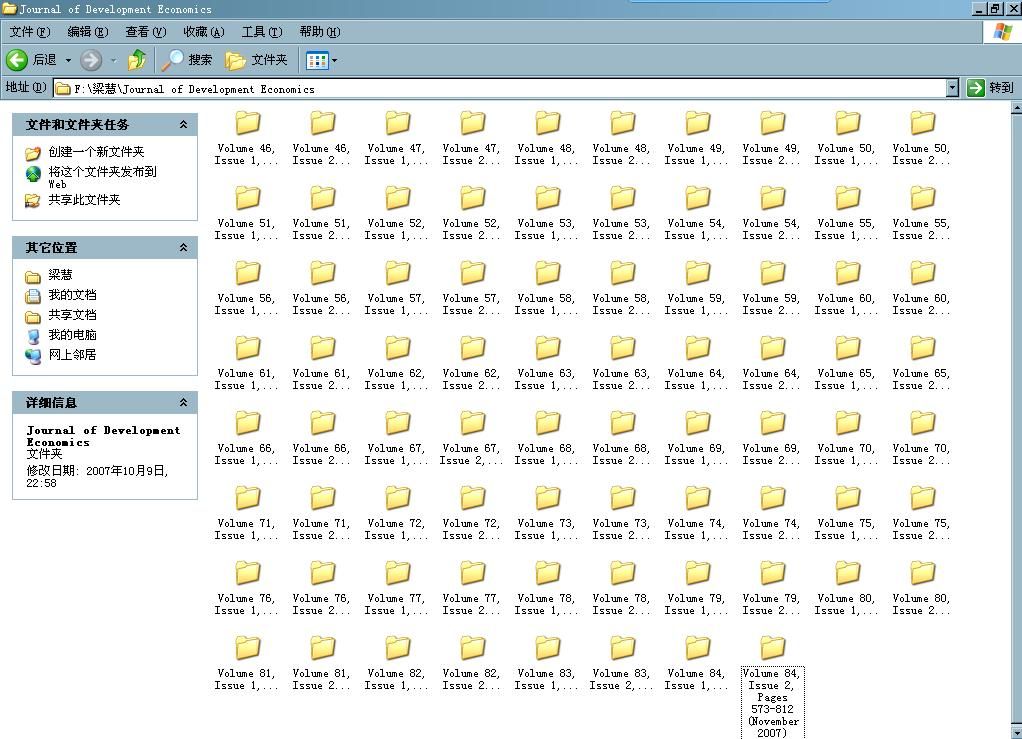The height and width of the screenshot is (739, 1022).
Task: Collapse the 其它位置 panel
Action: [183, 248]
